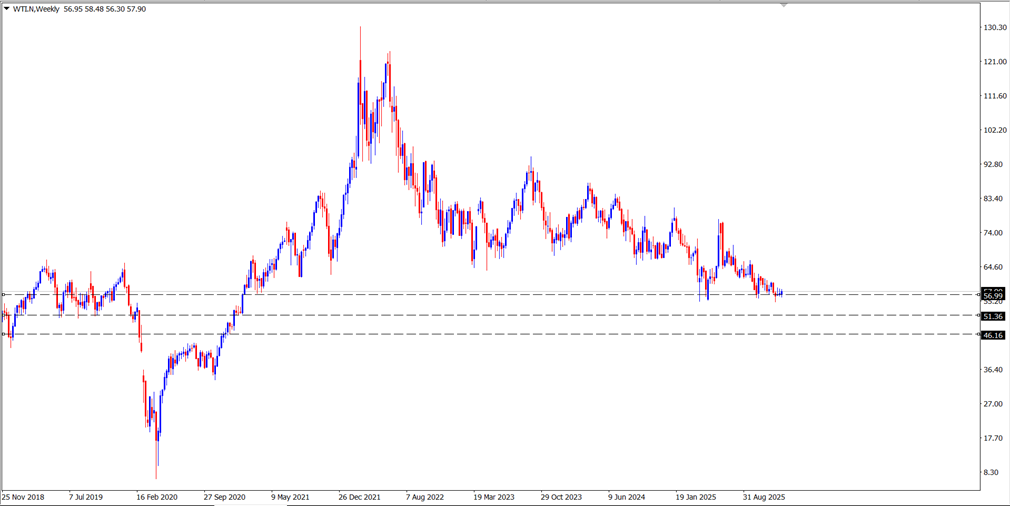
Task: Grab the left-end handle of the 56.99 line
Action: click(x=4, y=294)
